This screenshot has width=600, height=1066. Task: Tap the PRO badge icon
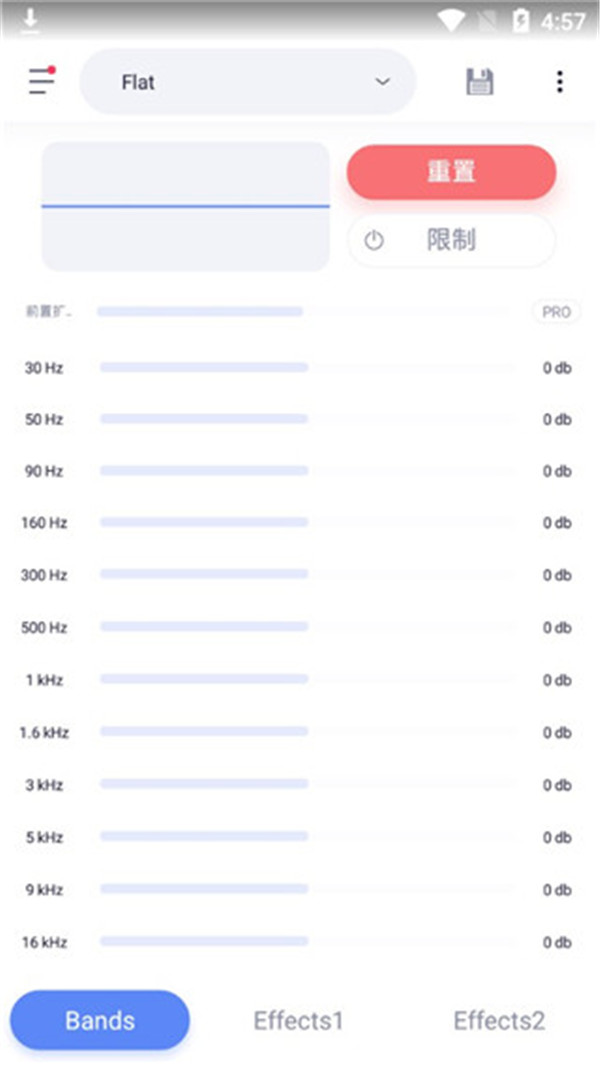556,312
